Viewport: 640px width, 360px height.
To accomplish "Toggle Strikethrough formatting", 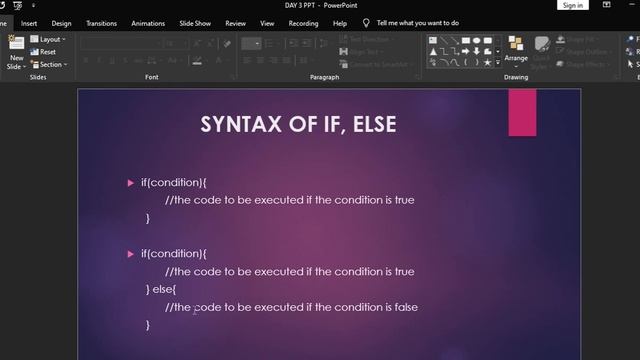I will point(125,60).
